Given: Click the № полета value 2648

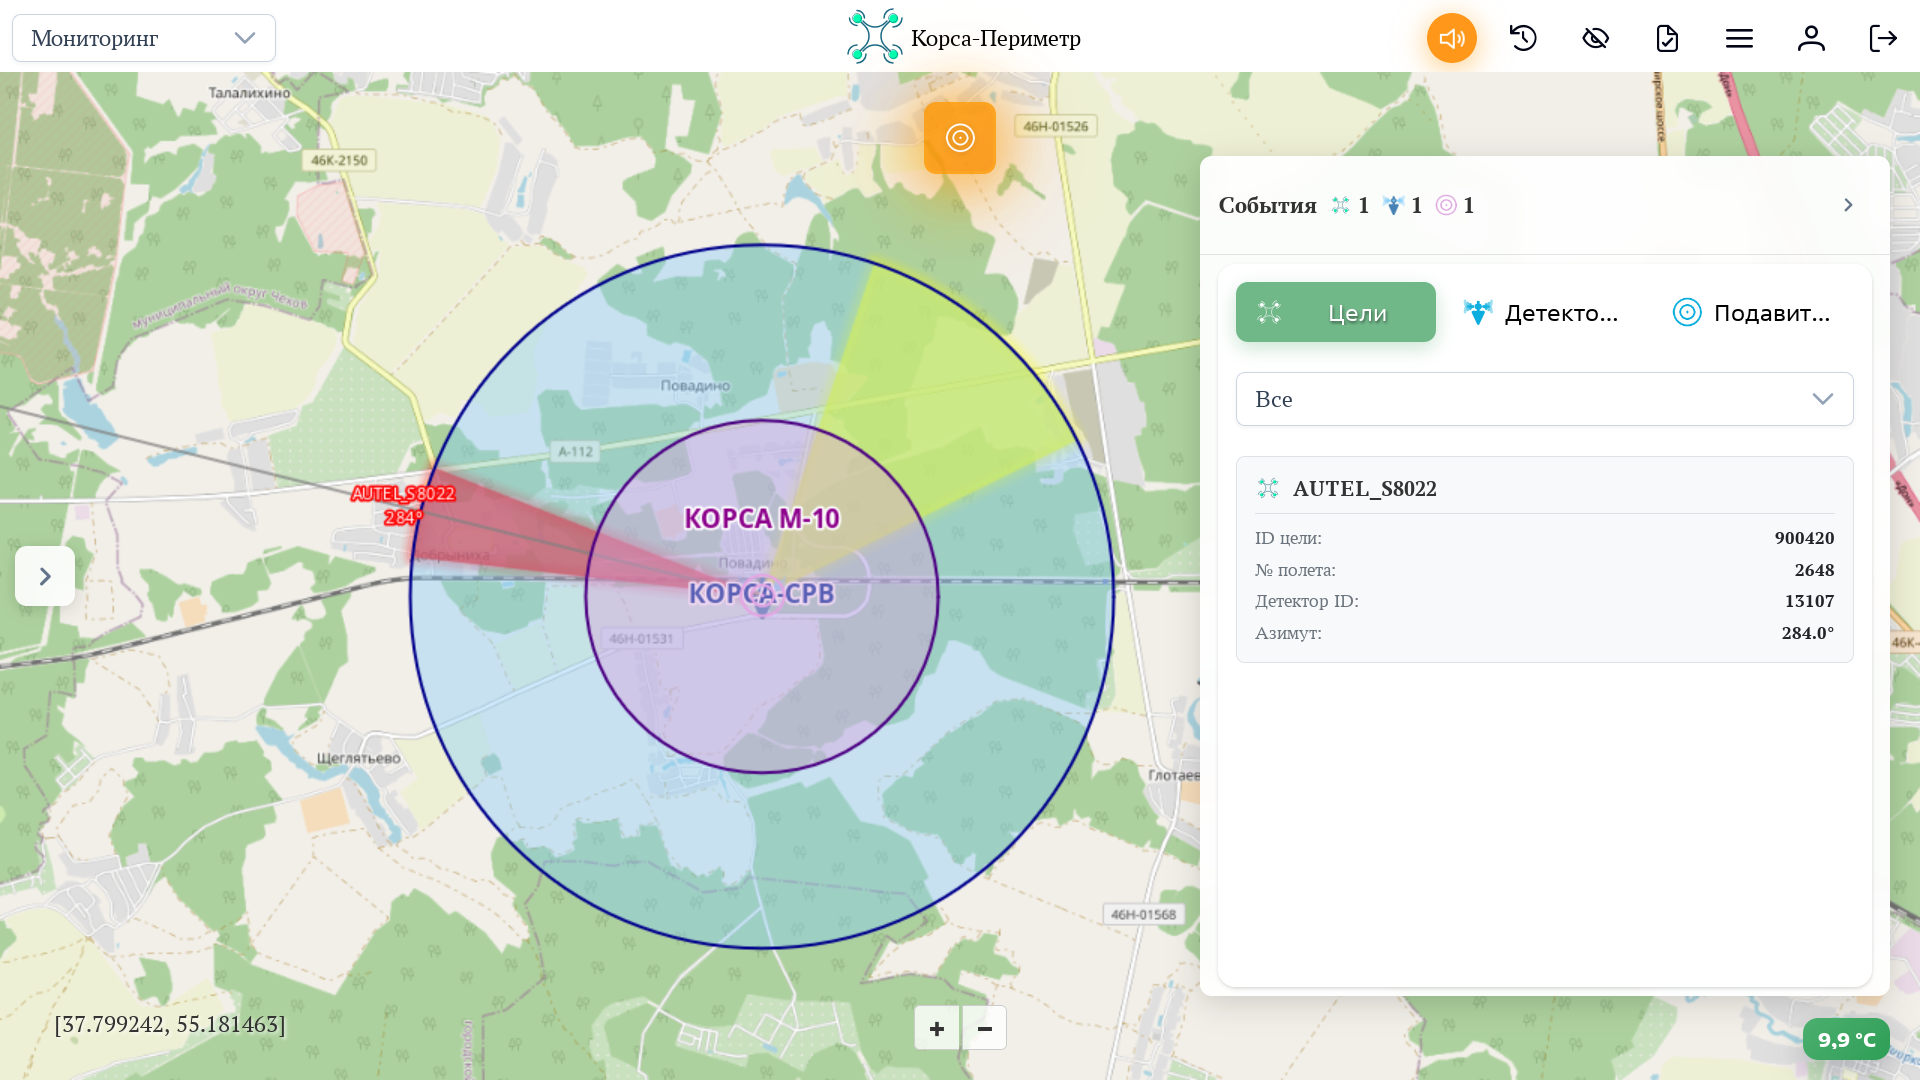Looking at the screenshot, I should 1814,570.
